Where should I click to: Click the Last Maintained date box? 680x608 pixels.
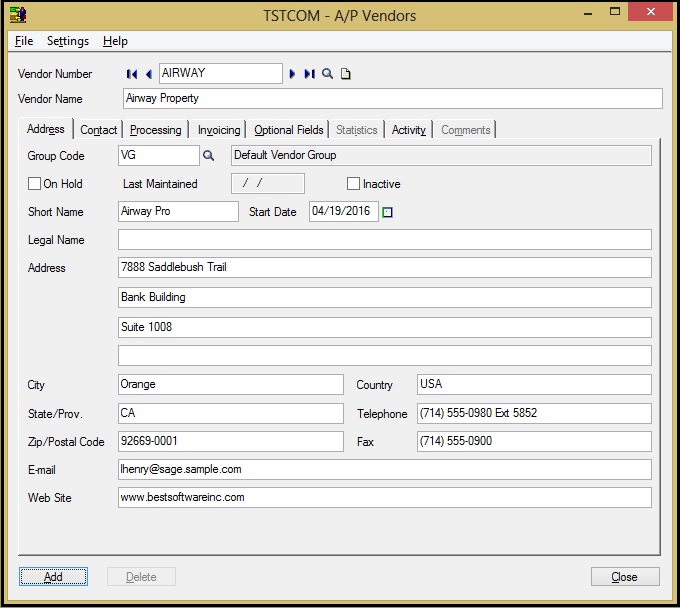tap(268, 183)
